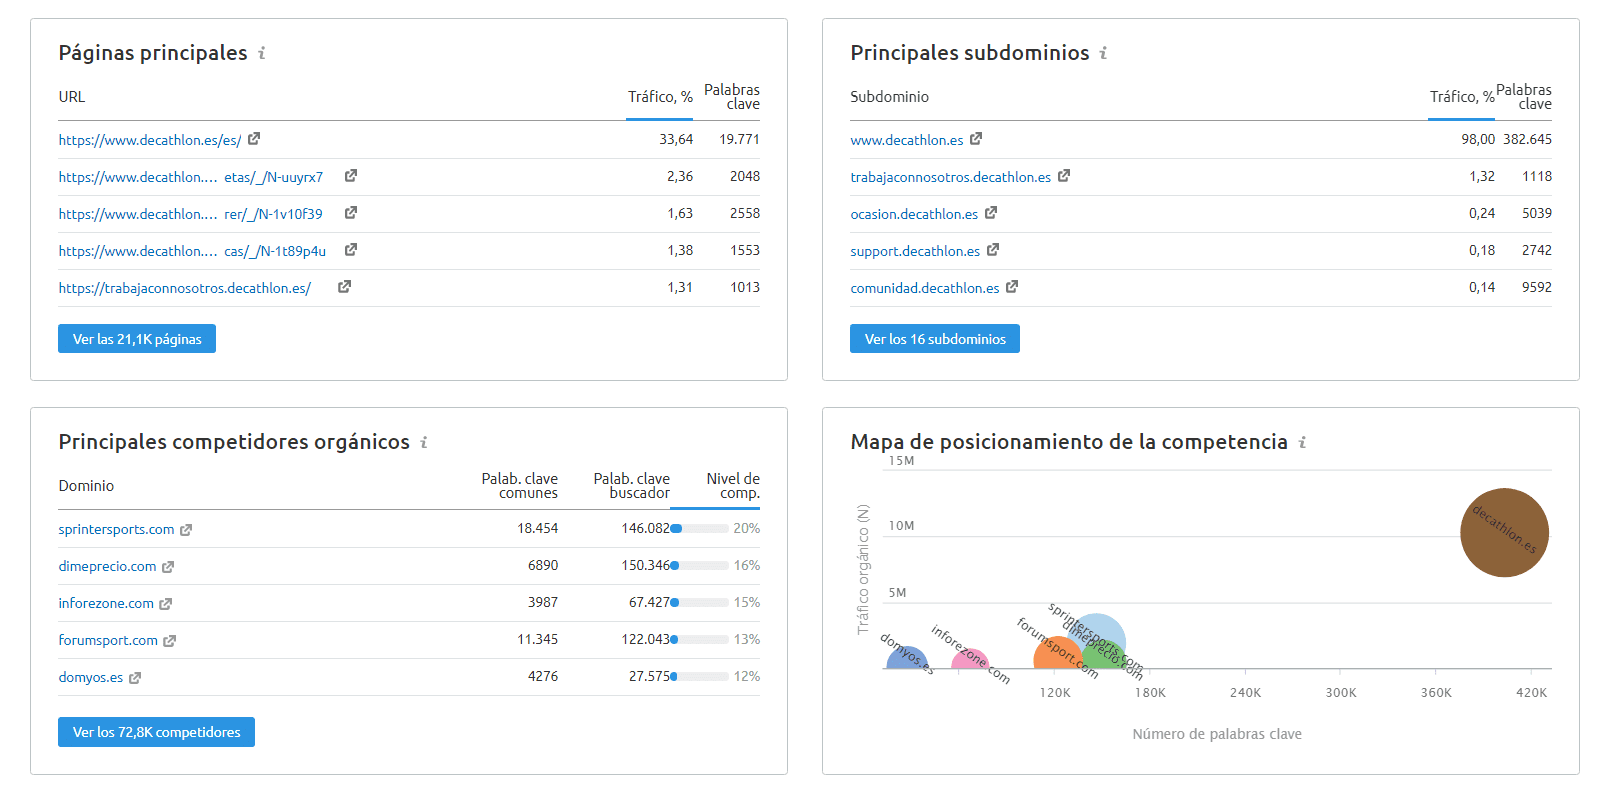Open external link icon for N-uuyrx7 URL
The width and height of the screenshot is (1612, 793).
(351, 176)
